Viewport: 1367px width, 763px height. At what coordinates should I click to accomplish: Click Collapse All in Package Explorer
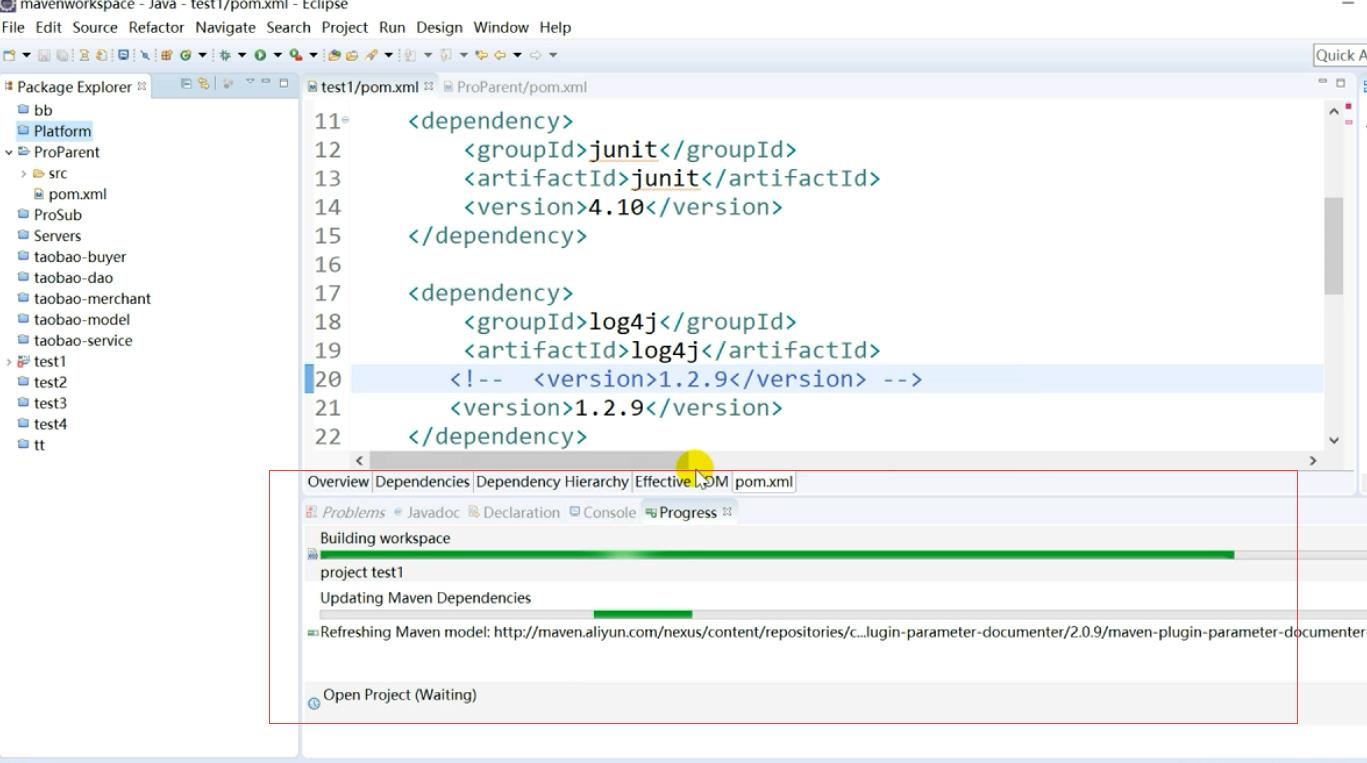pyautogui.click(x=188, y=86)
